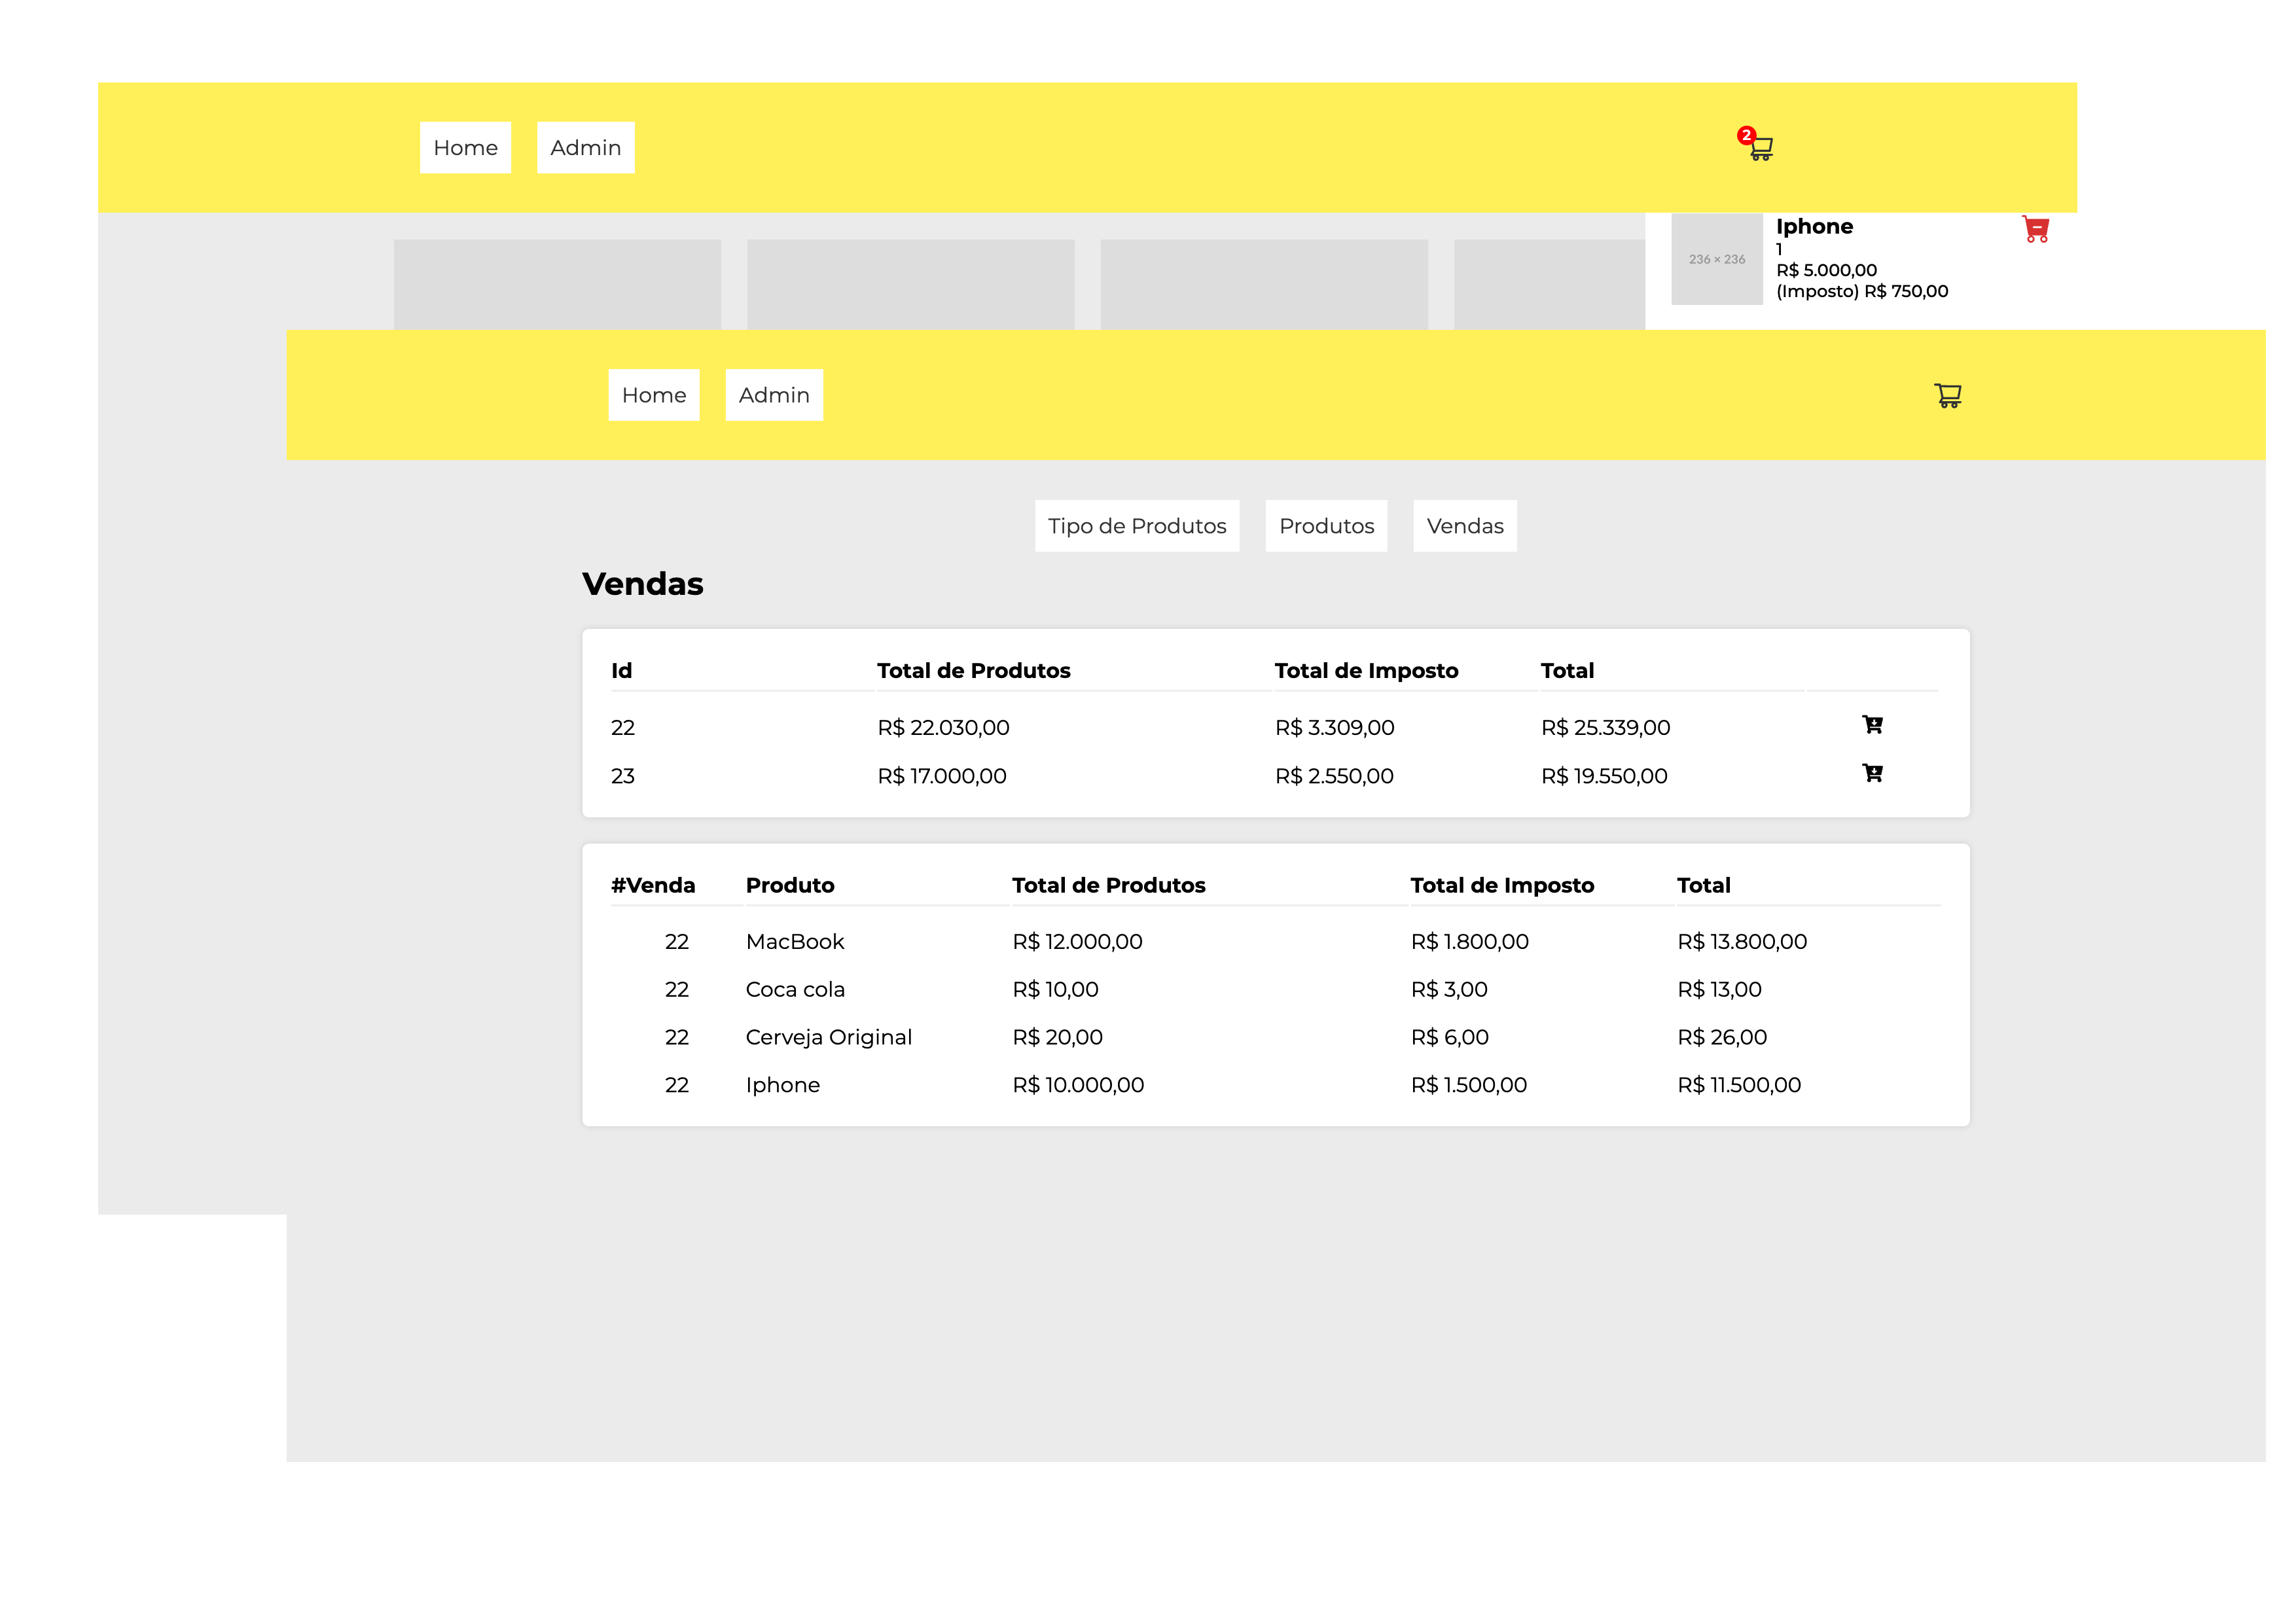This screenshot has width=2296, height=1623.
Task: View sale 22 details via its cart icon
Action: pyautogui.click(x=1872, y=725)
